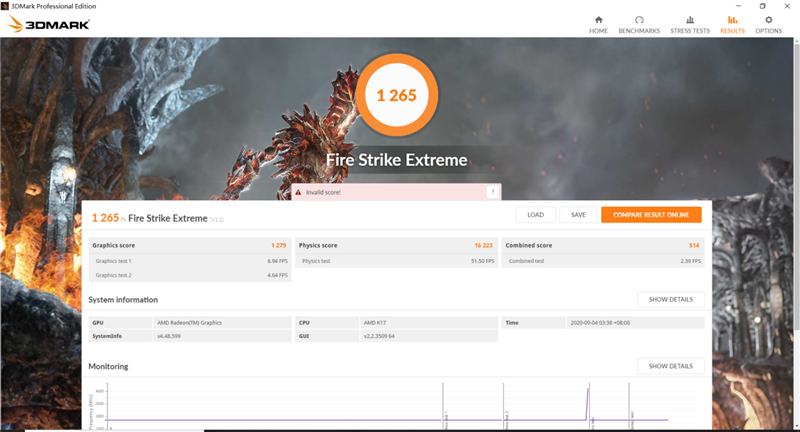This screenshot has width=800, height=432.
Task: Click the Combined test row
Action: pyautogui.click(x=603, y=261)
